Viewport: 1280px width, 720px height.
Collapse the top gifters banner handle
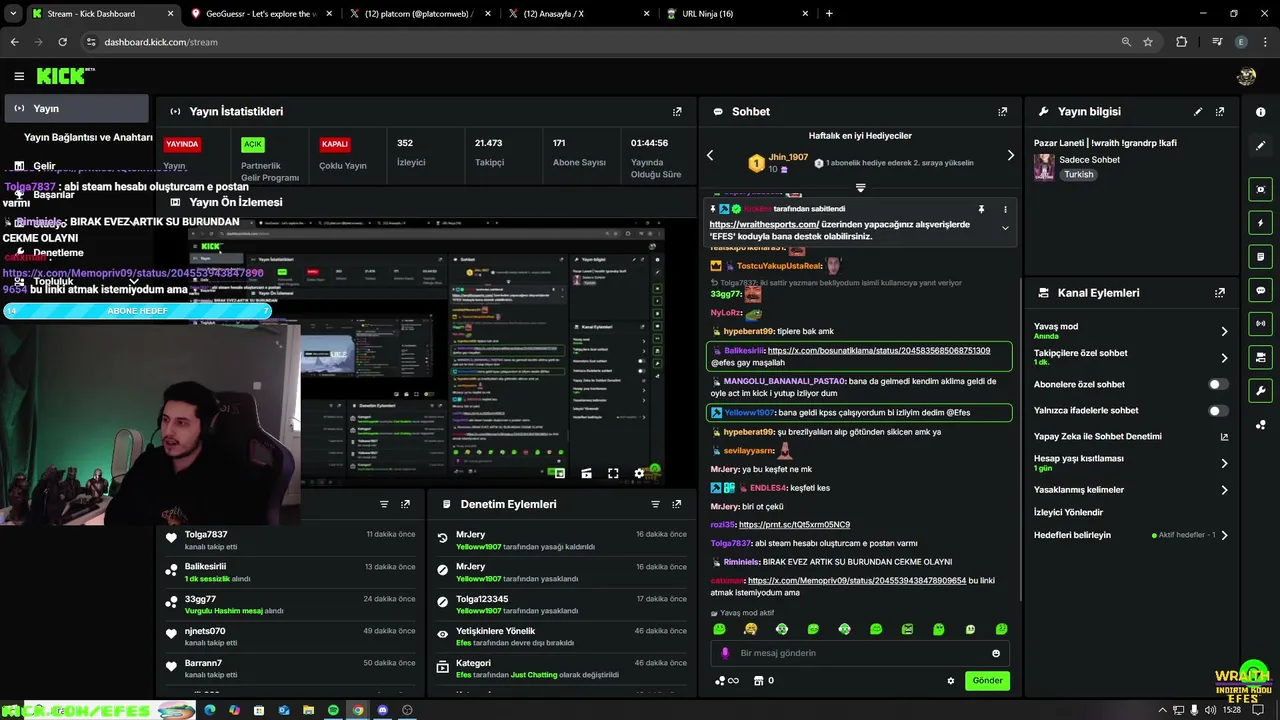pyautogui.click(x=860, y=188)
